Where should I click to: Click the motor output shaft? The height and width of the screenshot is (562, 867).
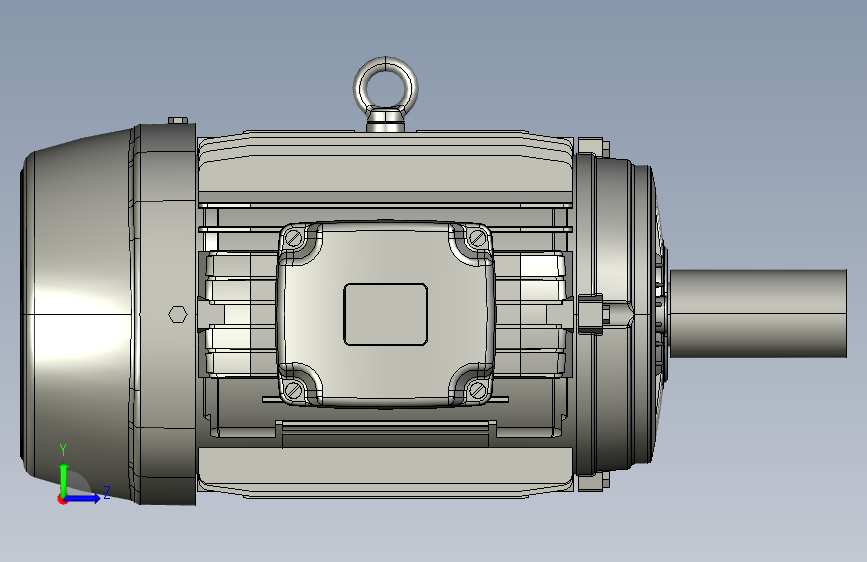click(758, 314)
